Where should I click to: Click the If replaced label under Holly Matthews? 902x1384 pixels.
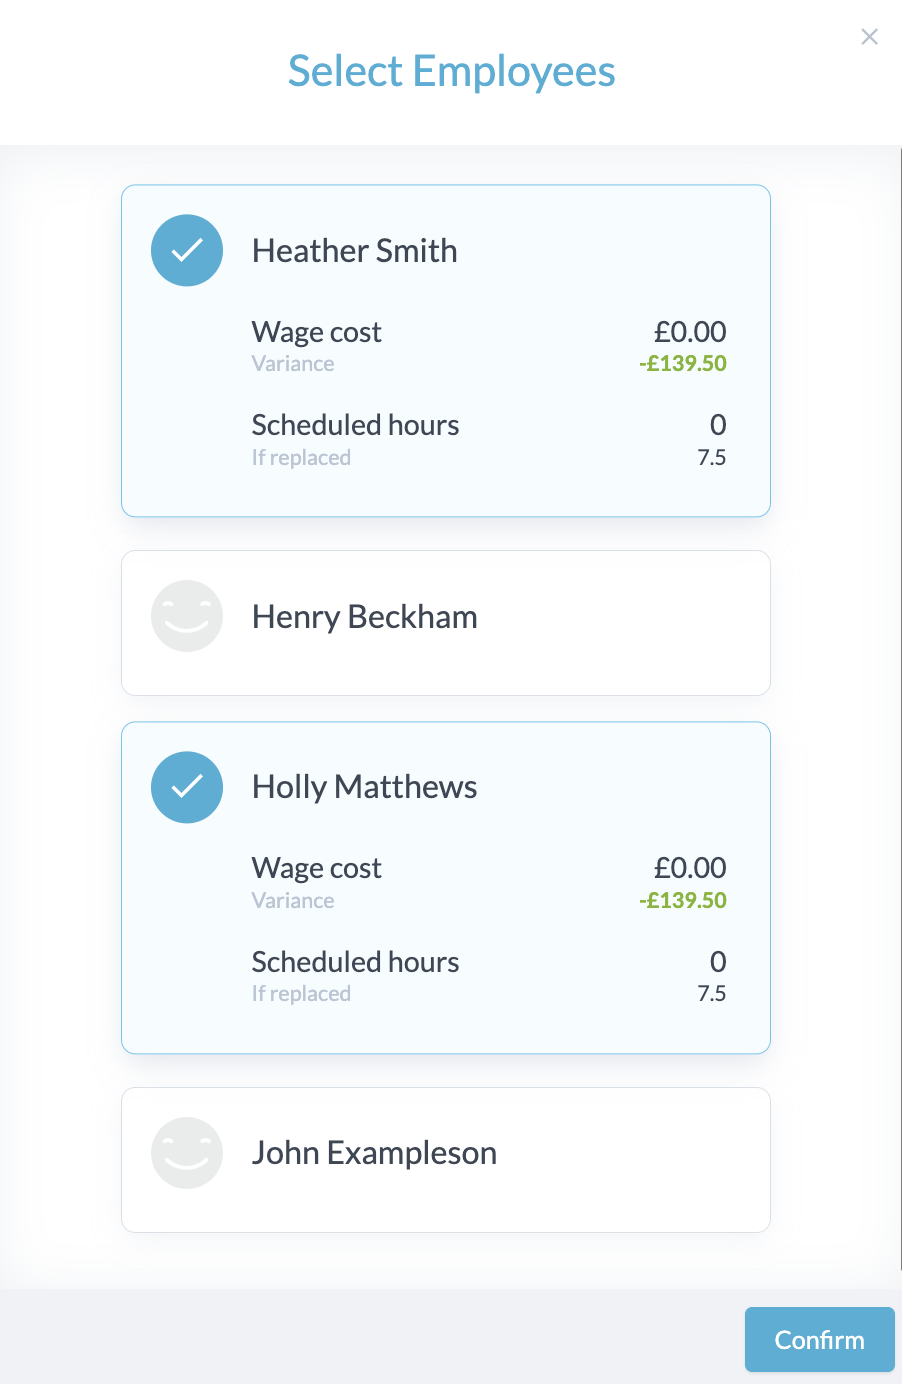tap(301, 994)
